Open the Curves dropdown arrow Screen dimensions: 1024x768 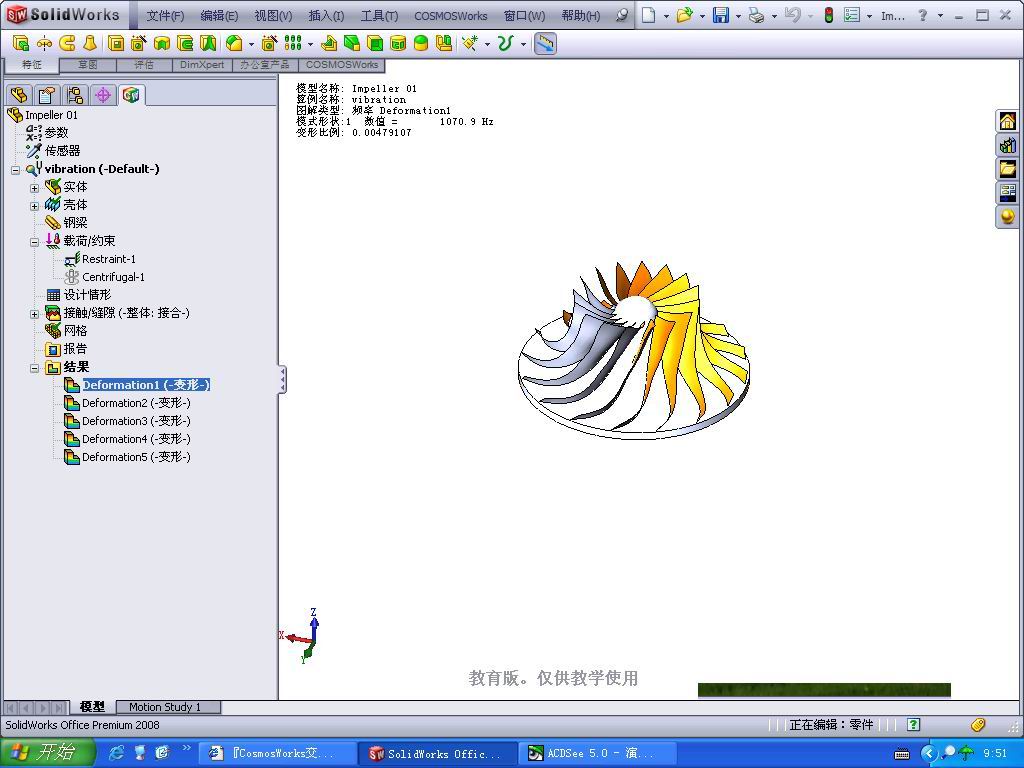tap(523, 44)
